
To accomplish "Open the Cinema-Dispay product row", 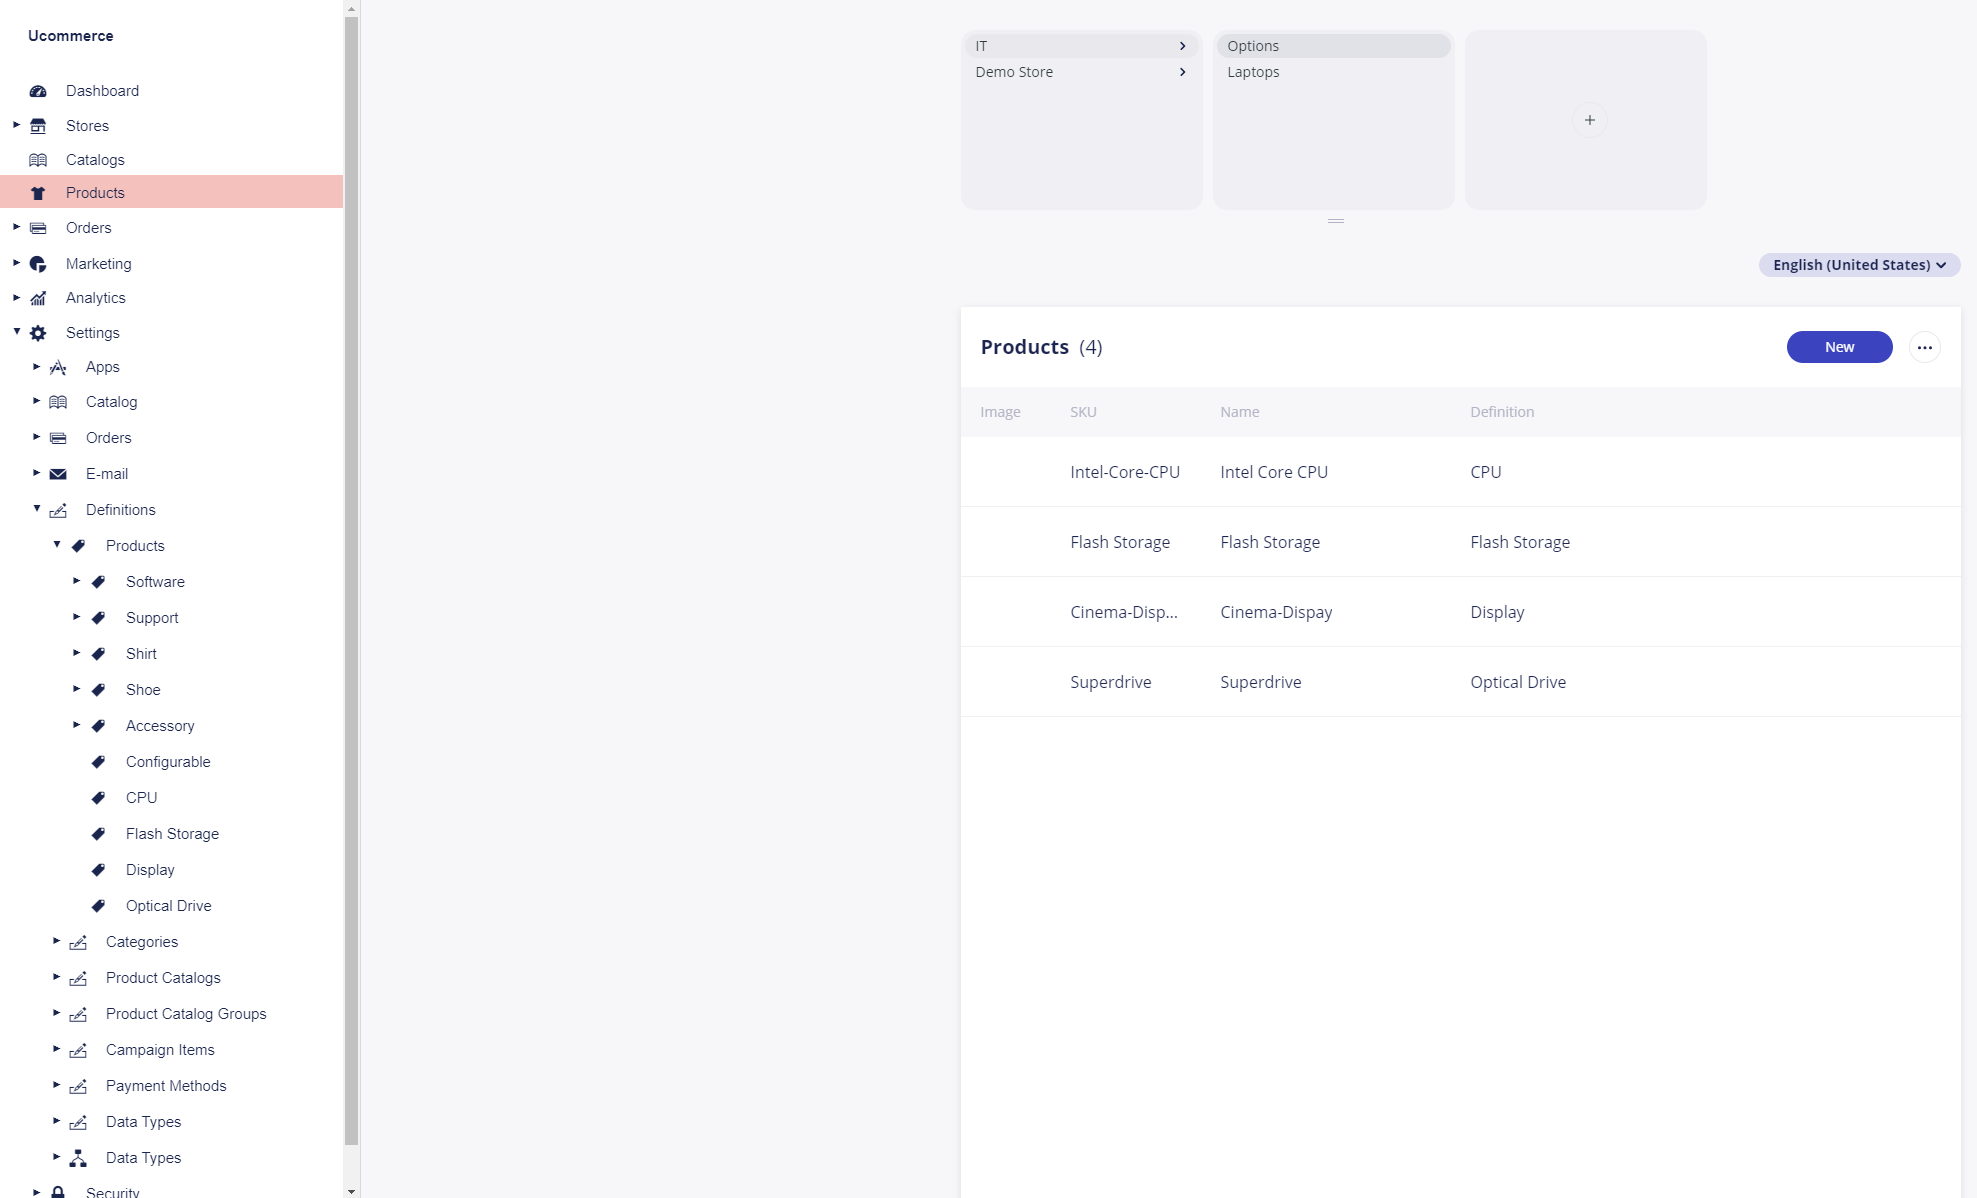I will (1460, 612).
